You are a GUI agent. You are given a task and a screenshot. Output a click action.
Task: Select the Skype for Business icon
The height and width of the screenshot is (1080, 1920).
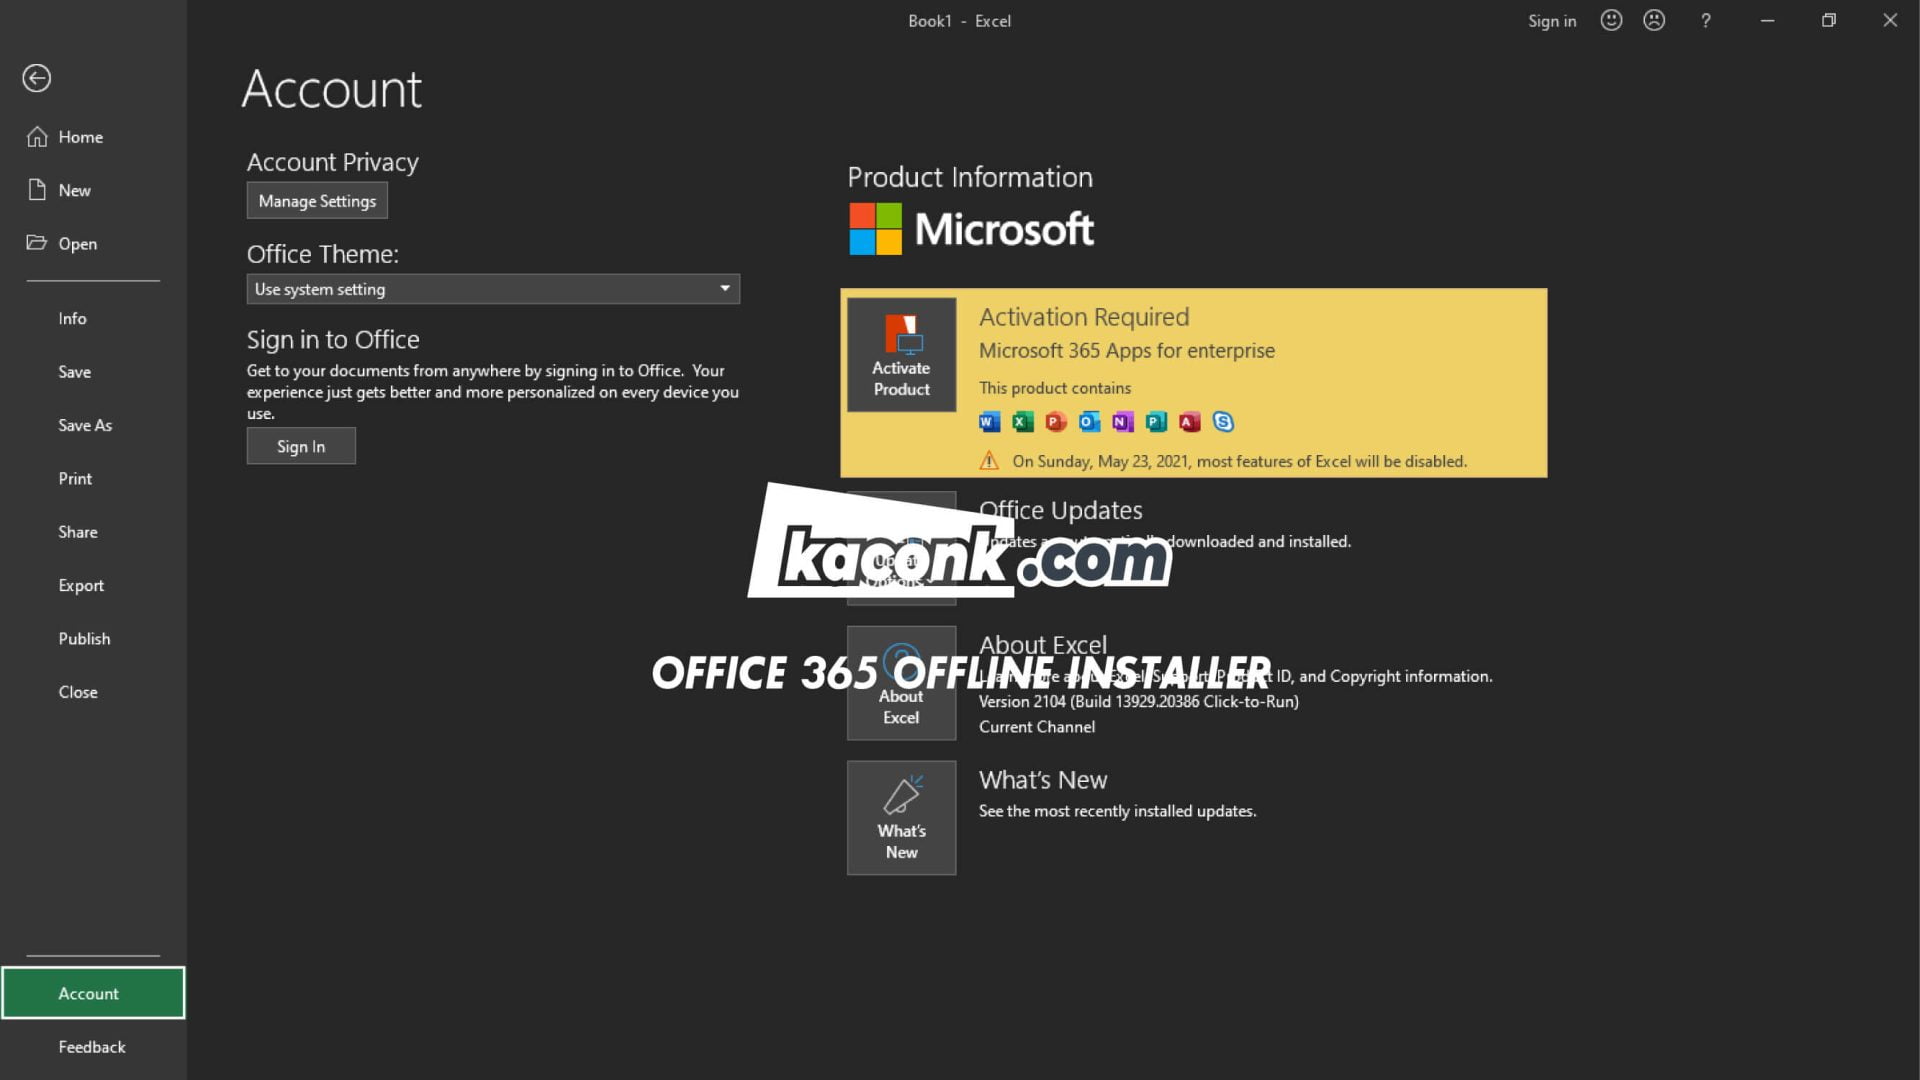[x=1222, y=422]
